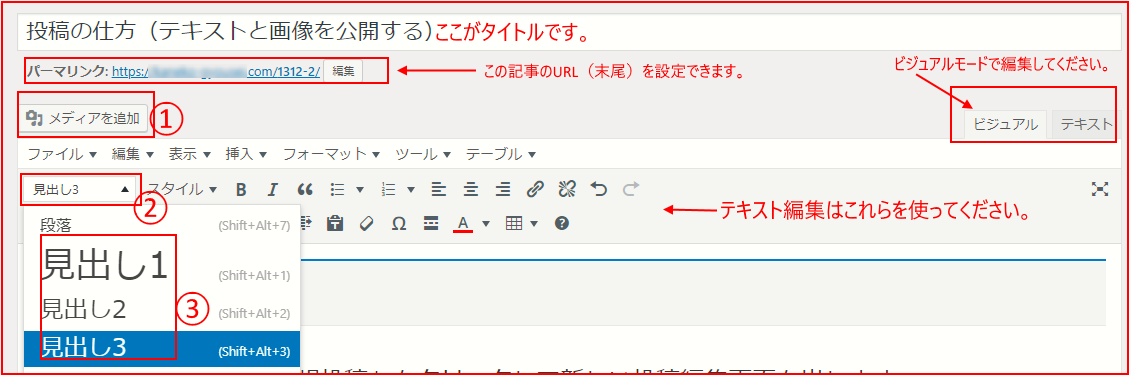
Task: Open the 挿入 menu
Action: coord(246,154)
